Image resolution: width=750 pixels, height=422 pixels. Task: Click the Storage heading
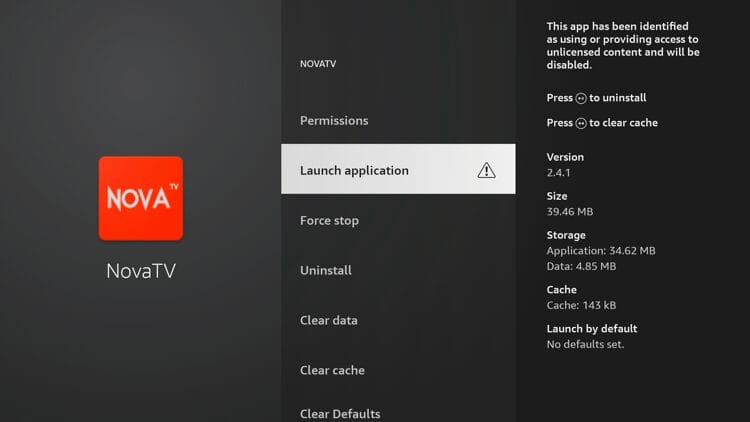point(566,235)
